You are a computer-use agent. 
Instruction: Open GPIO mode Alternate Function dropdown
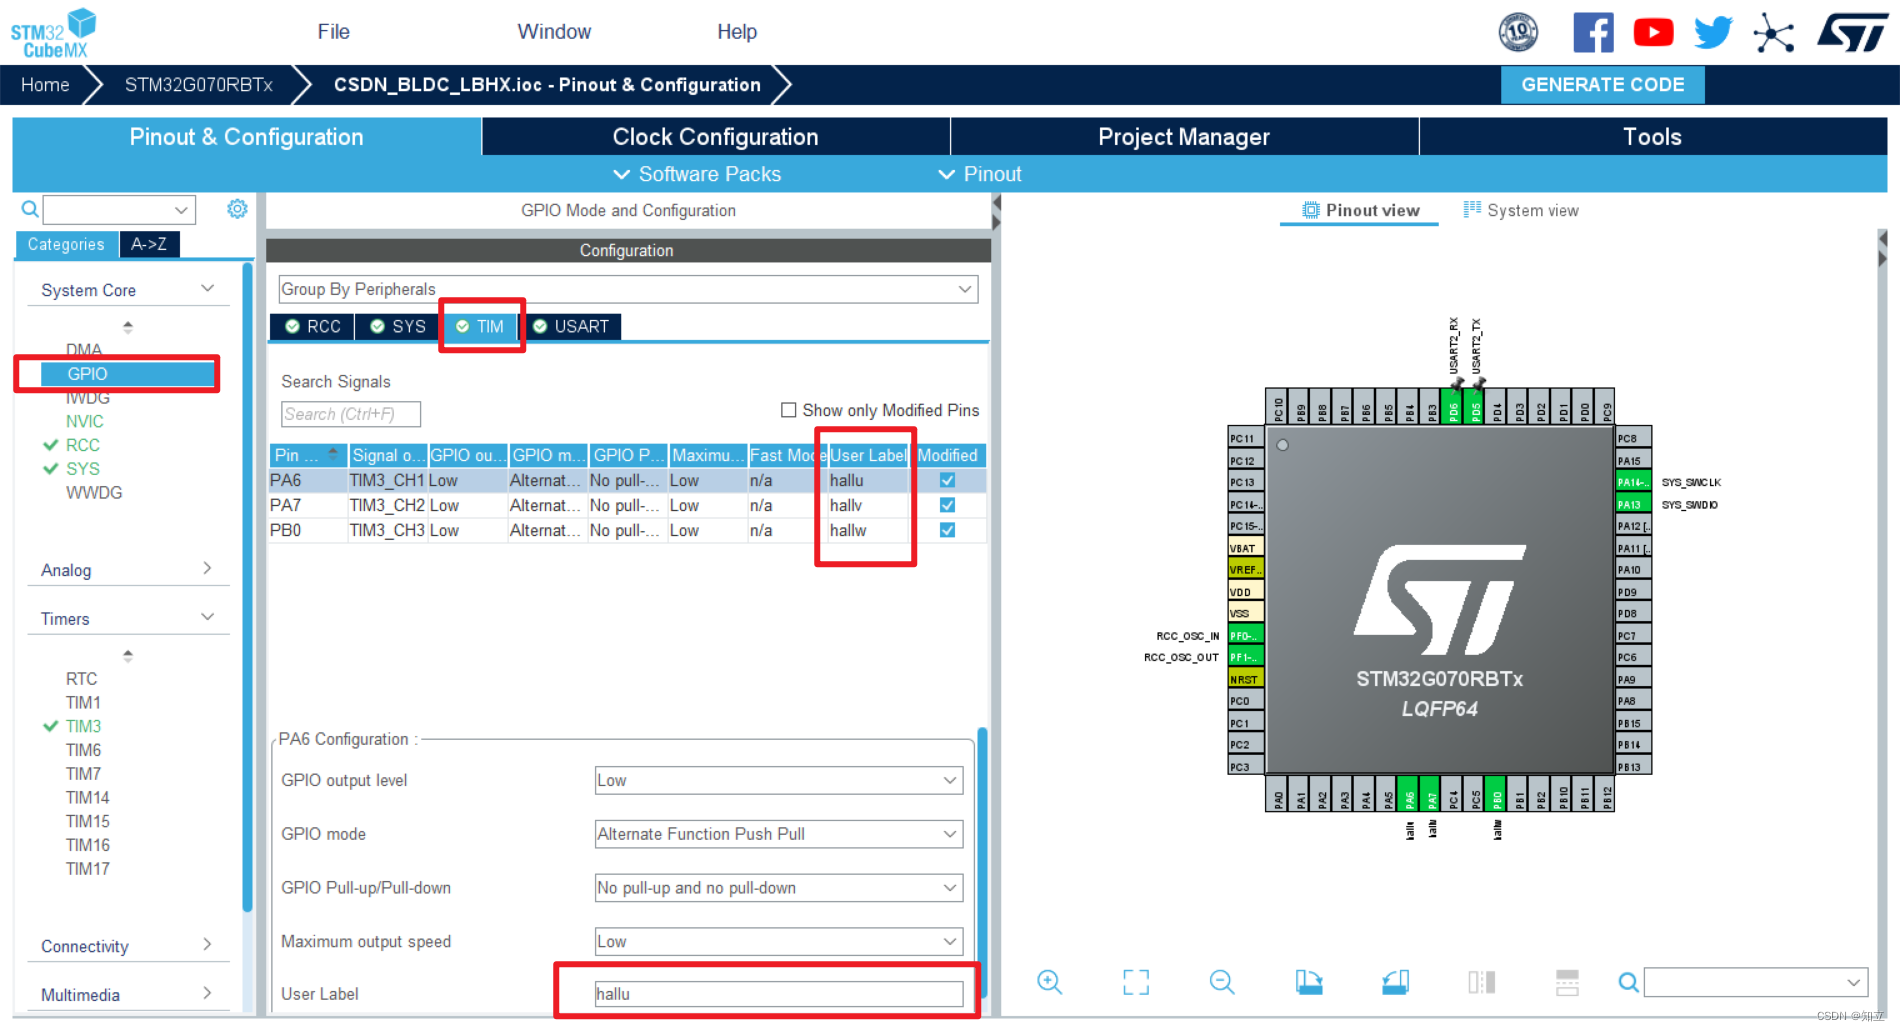[779, 834]
